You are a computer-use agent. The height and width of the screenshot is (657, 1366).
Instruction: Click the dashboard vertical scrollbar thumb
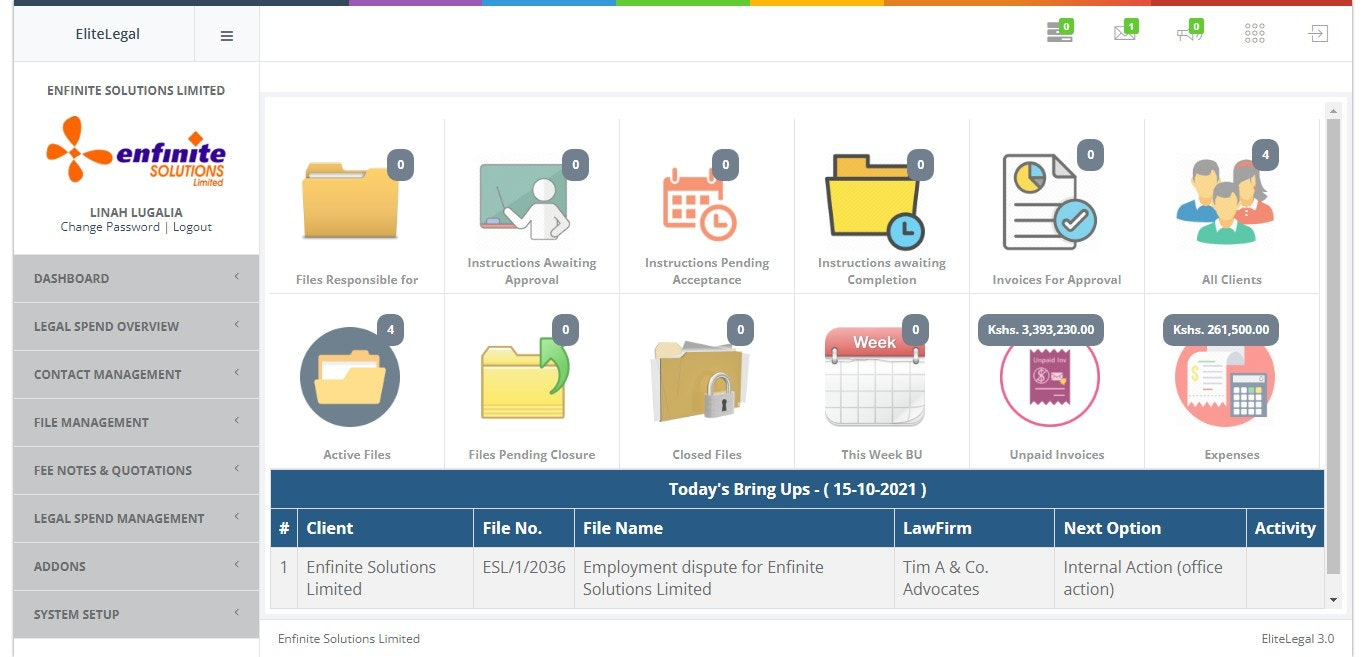pos(1332,346)
